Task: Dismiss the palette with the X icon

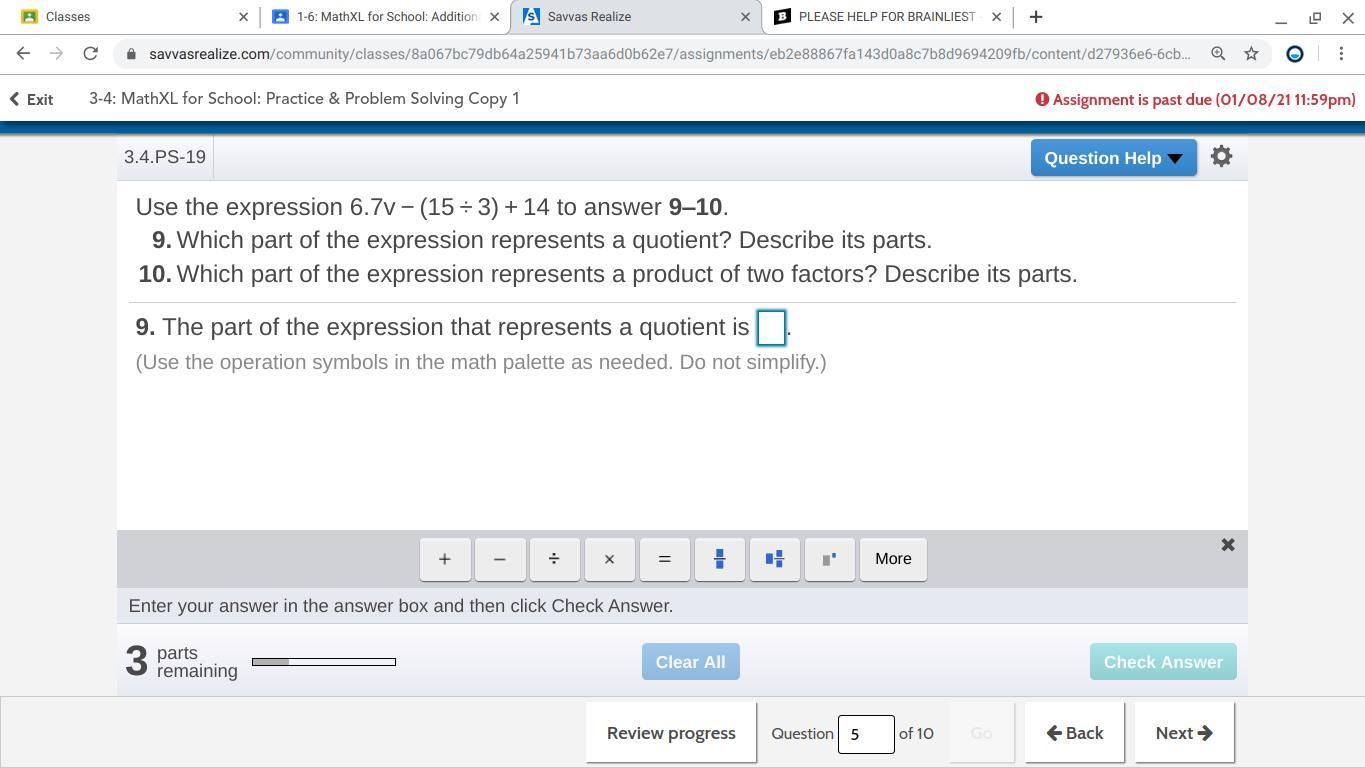Action: click(x=1227, y=544)
